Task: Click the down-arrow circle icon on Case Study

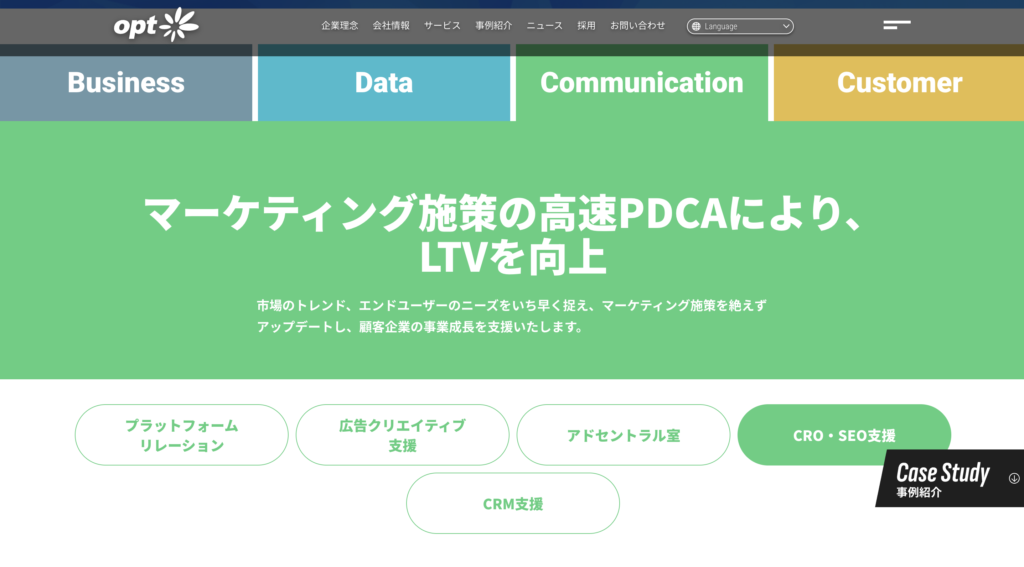Action: [x=1014, y=478]
